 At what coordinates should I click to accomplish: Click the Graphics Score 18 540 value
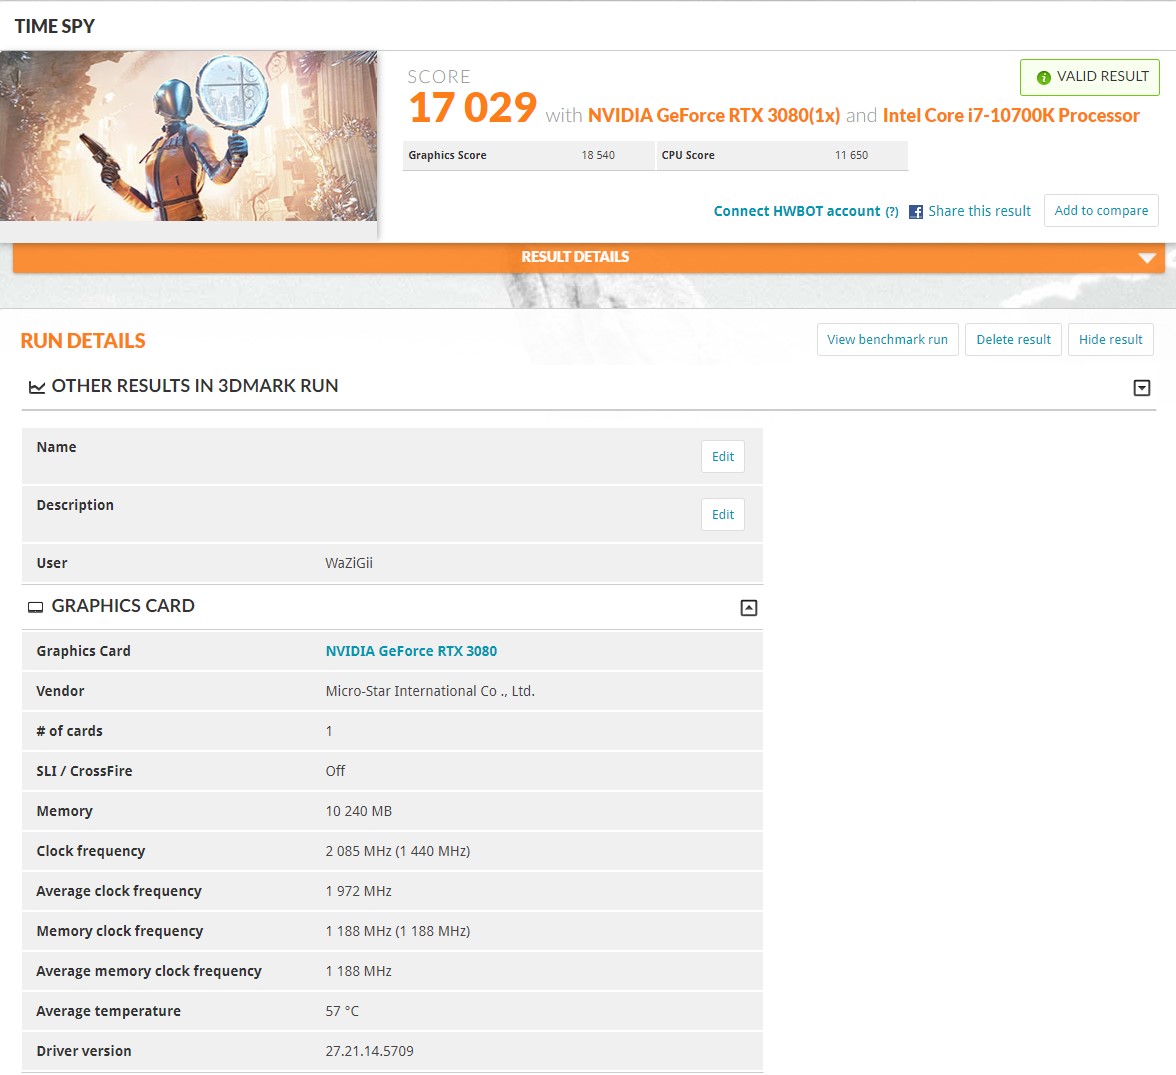pyautogui.click(x=598, y=155)
